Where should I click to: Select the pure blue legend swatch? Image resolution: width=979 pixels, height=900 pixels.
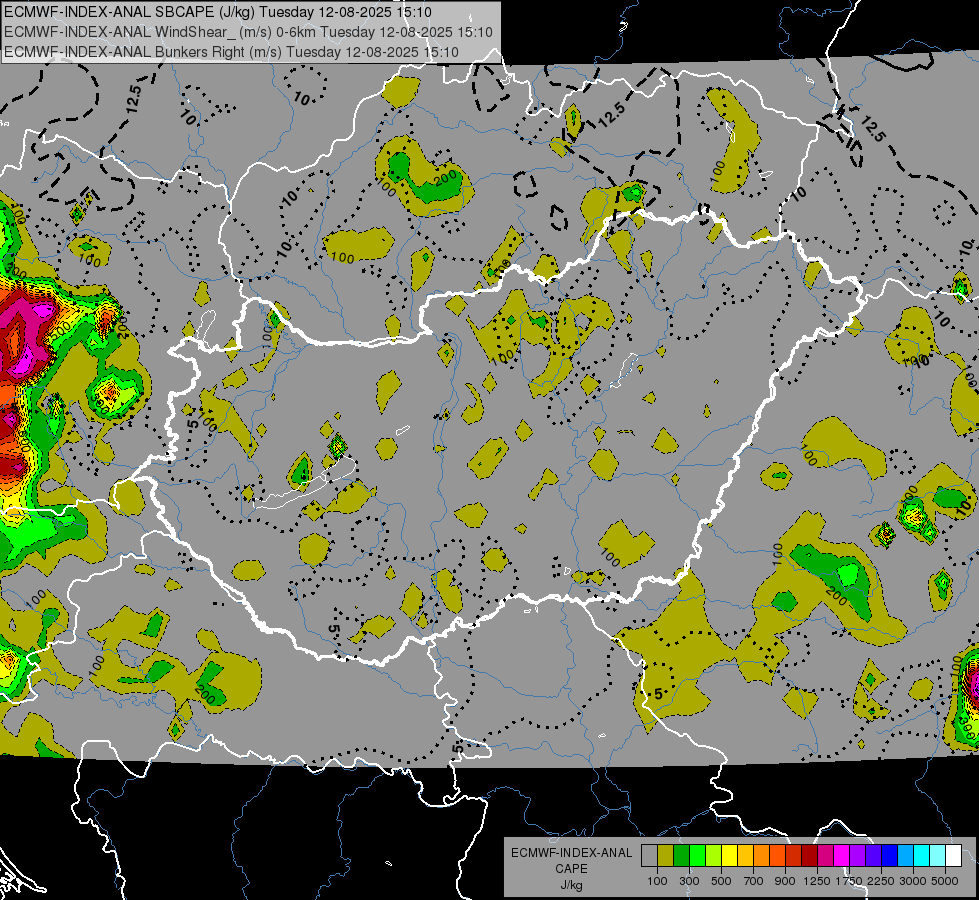(x=890, y=856)
